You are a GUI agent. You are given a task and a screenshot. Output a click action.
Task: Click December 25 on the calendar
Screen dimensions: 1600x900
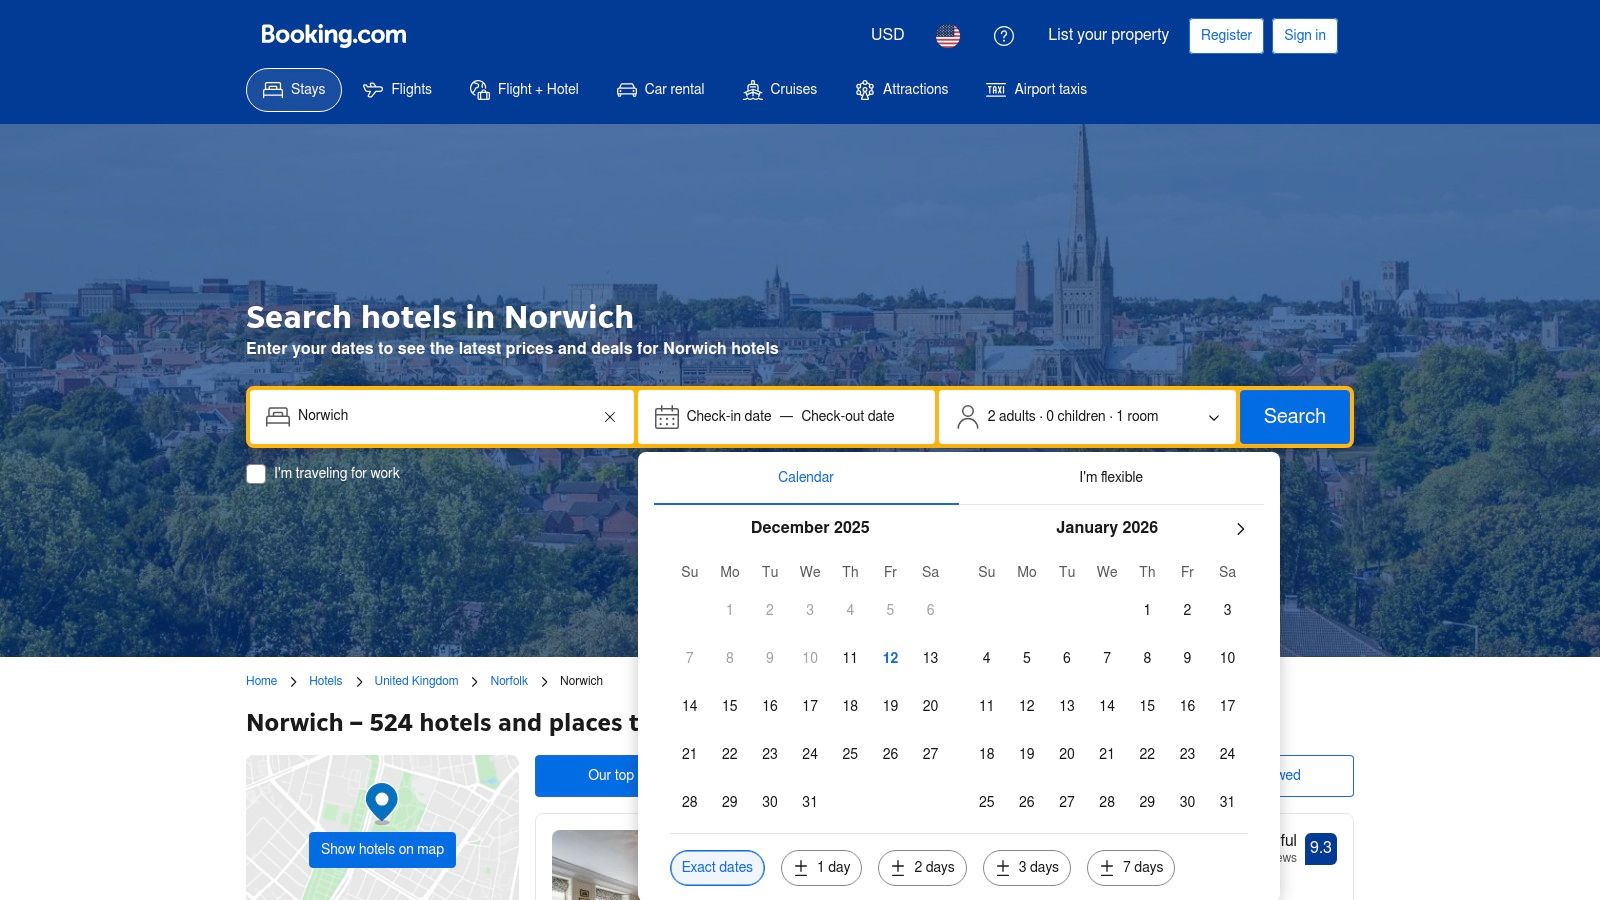850,754
